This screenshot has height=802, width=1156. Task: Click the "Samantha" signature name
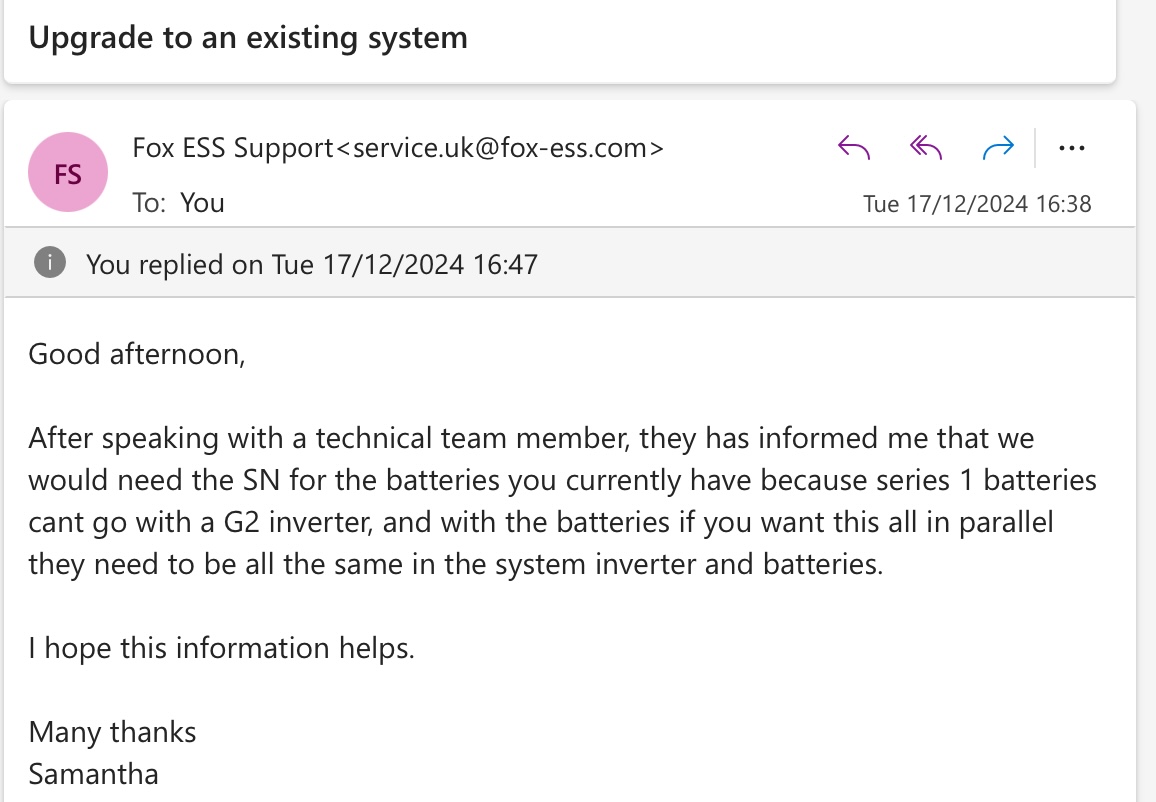point(93,774)
